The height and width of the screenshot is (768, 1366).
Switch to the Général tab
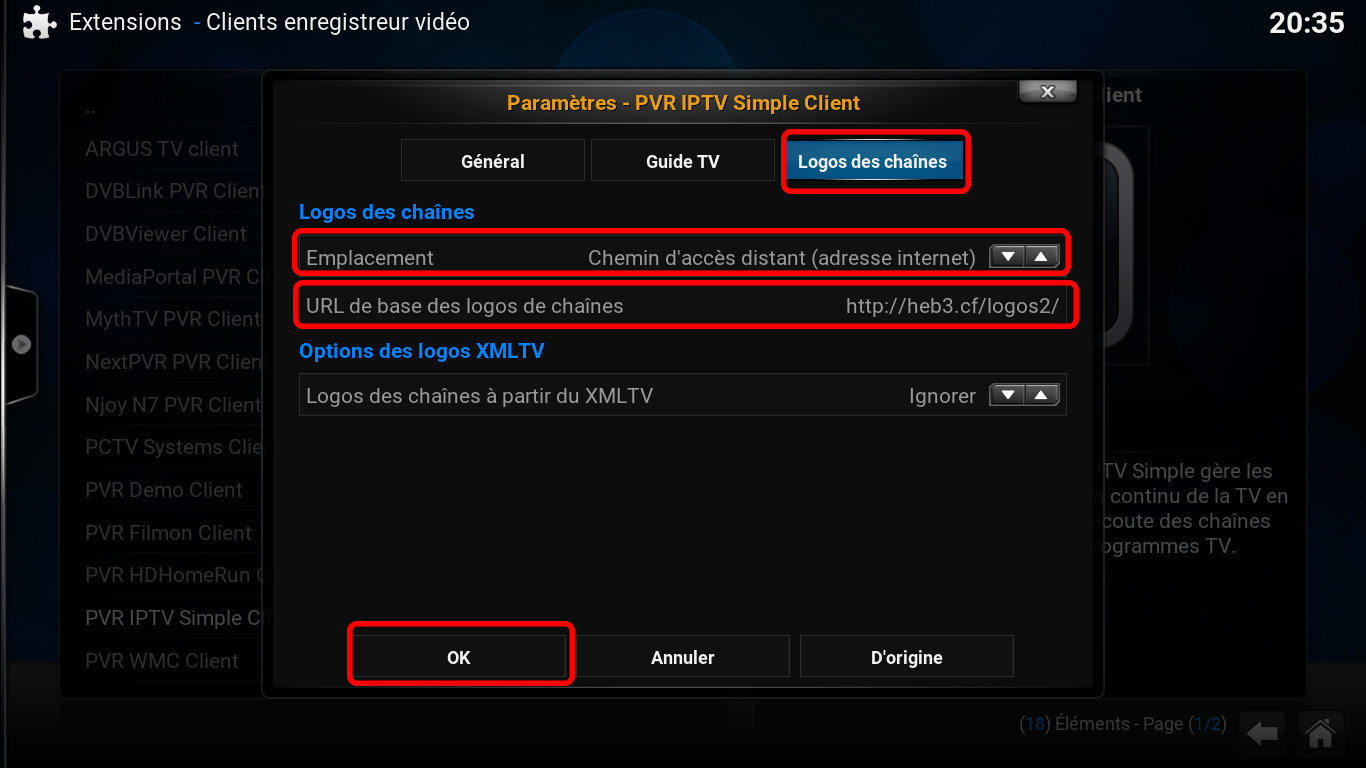point(493,161)
